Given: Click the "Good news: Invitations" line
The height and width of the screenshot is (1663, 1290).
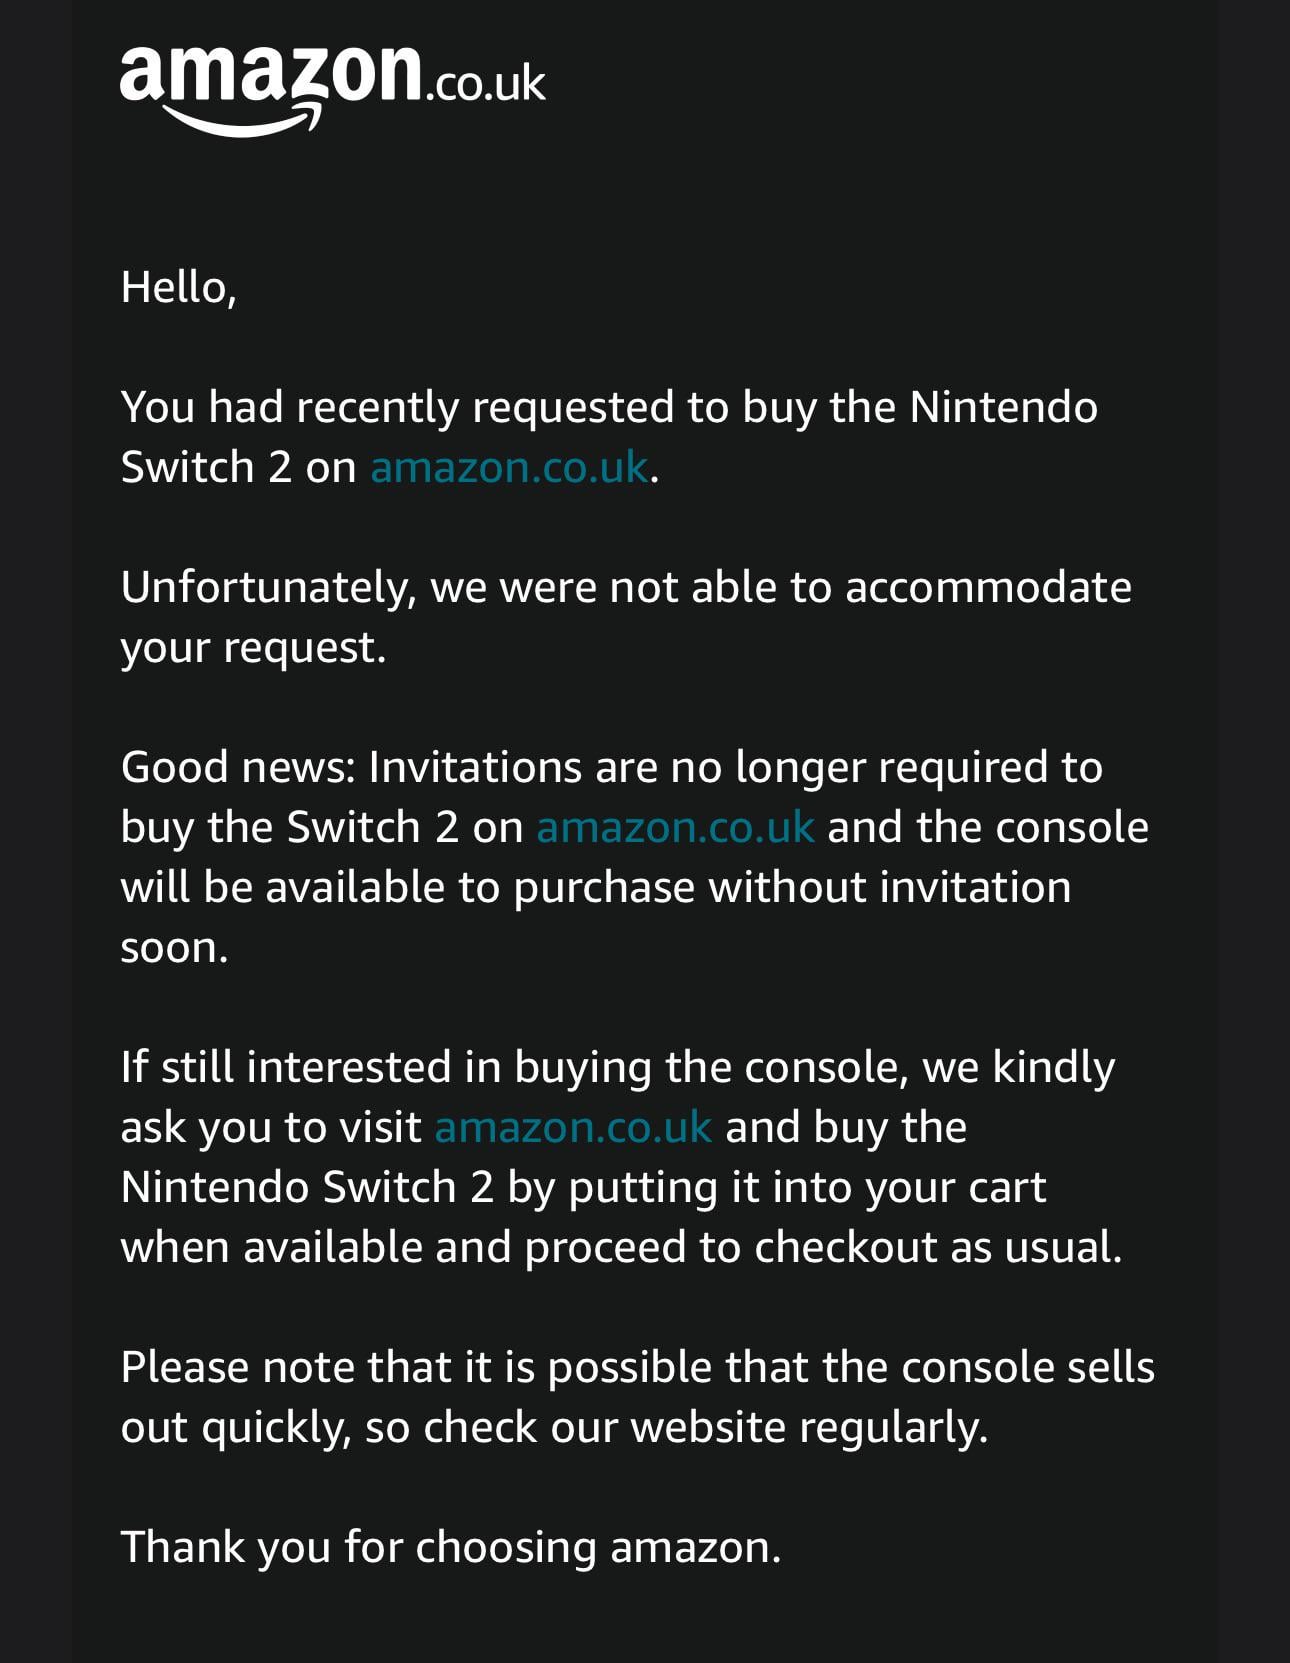Looking at the screenshot, I should tap(611, 768).
